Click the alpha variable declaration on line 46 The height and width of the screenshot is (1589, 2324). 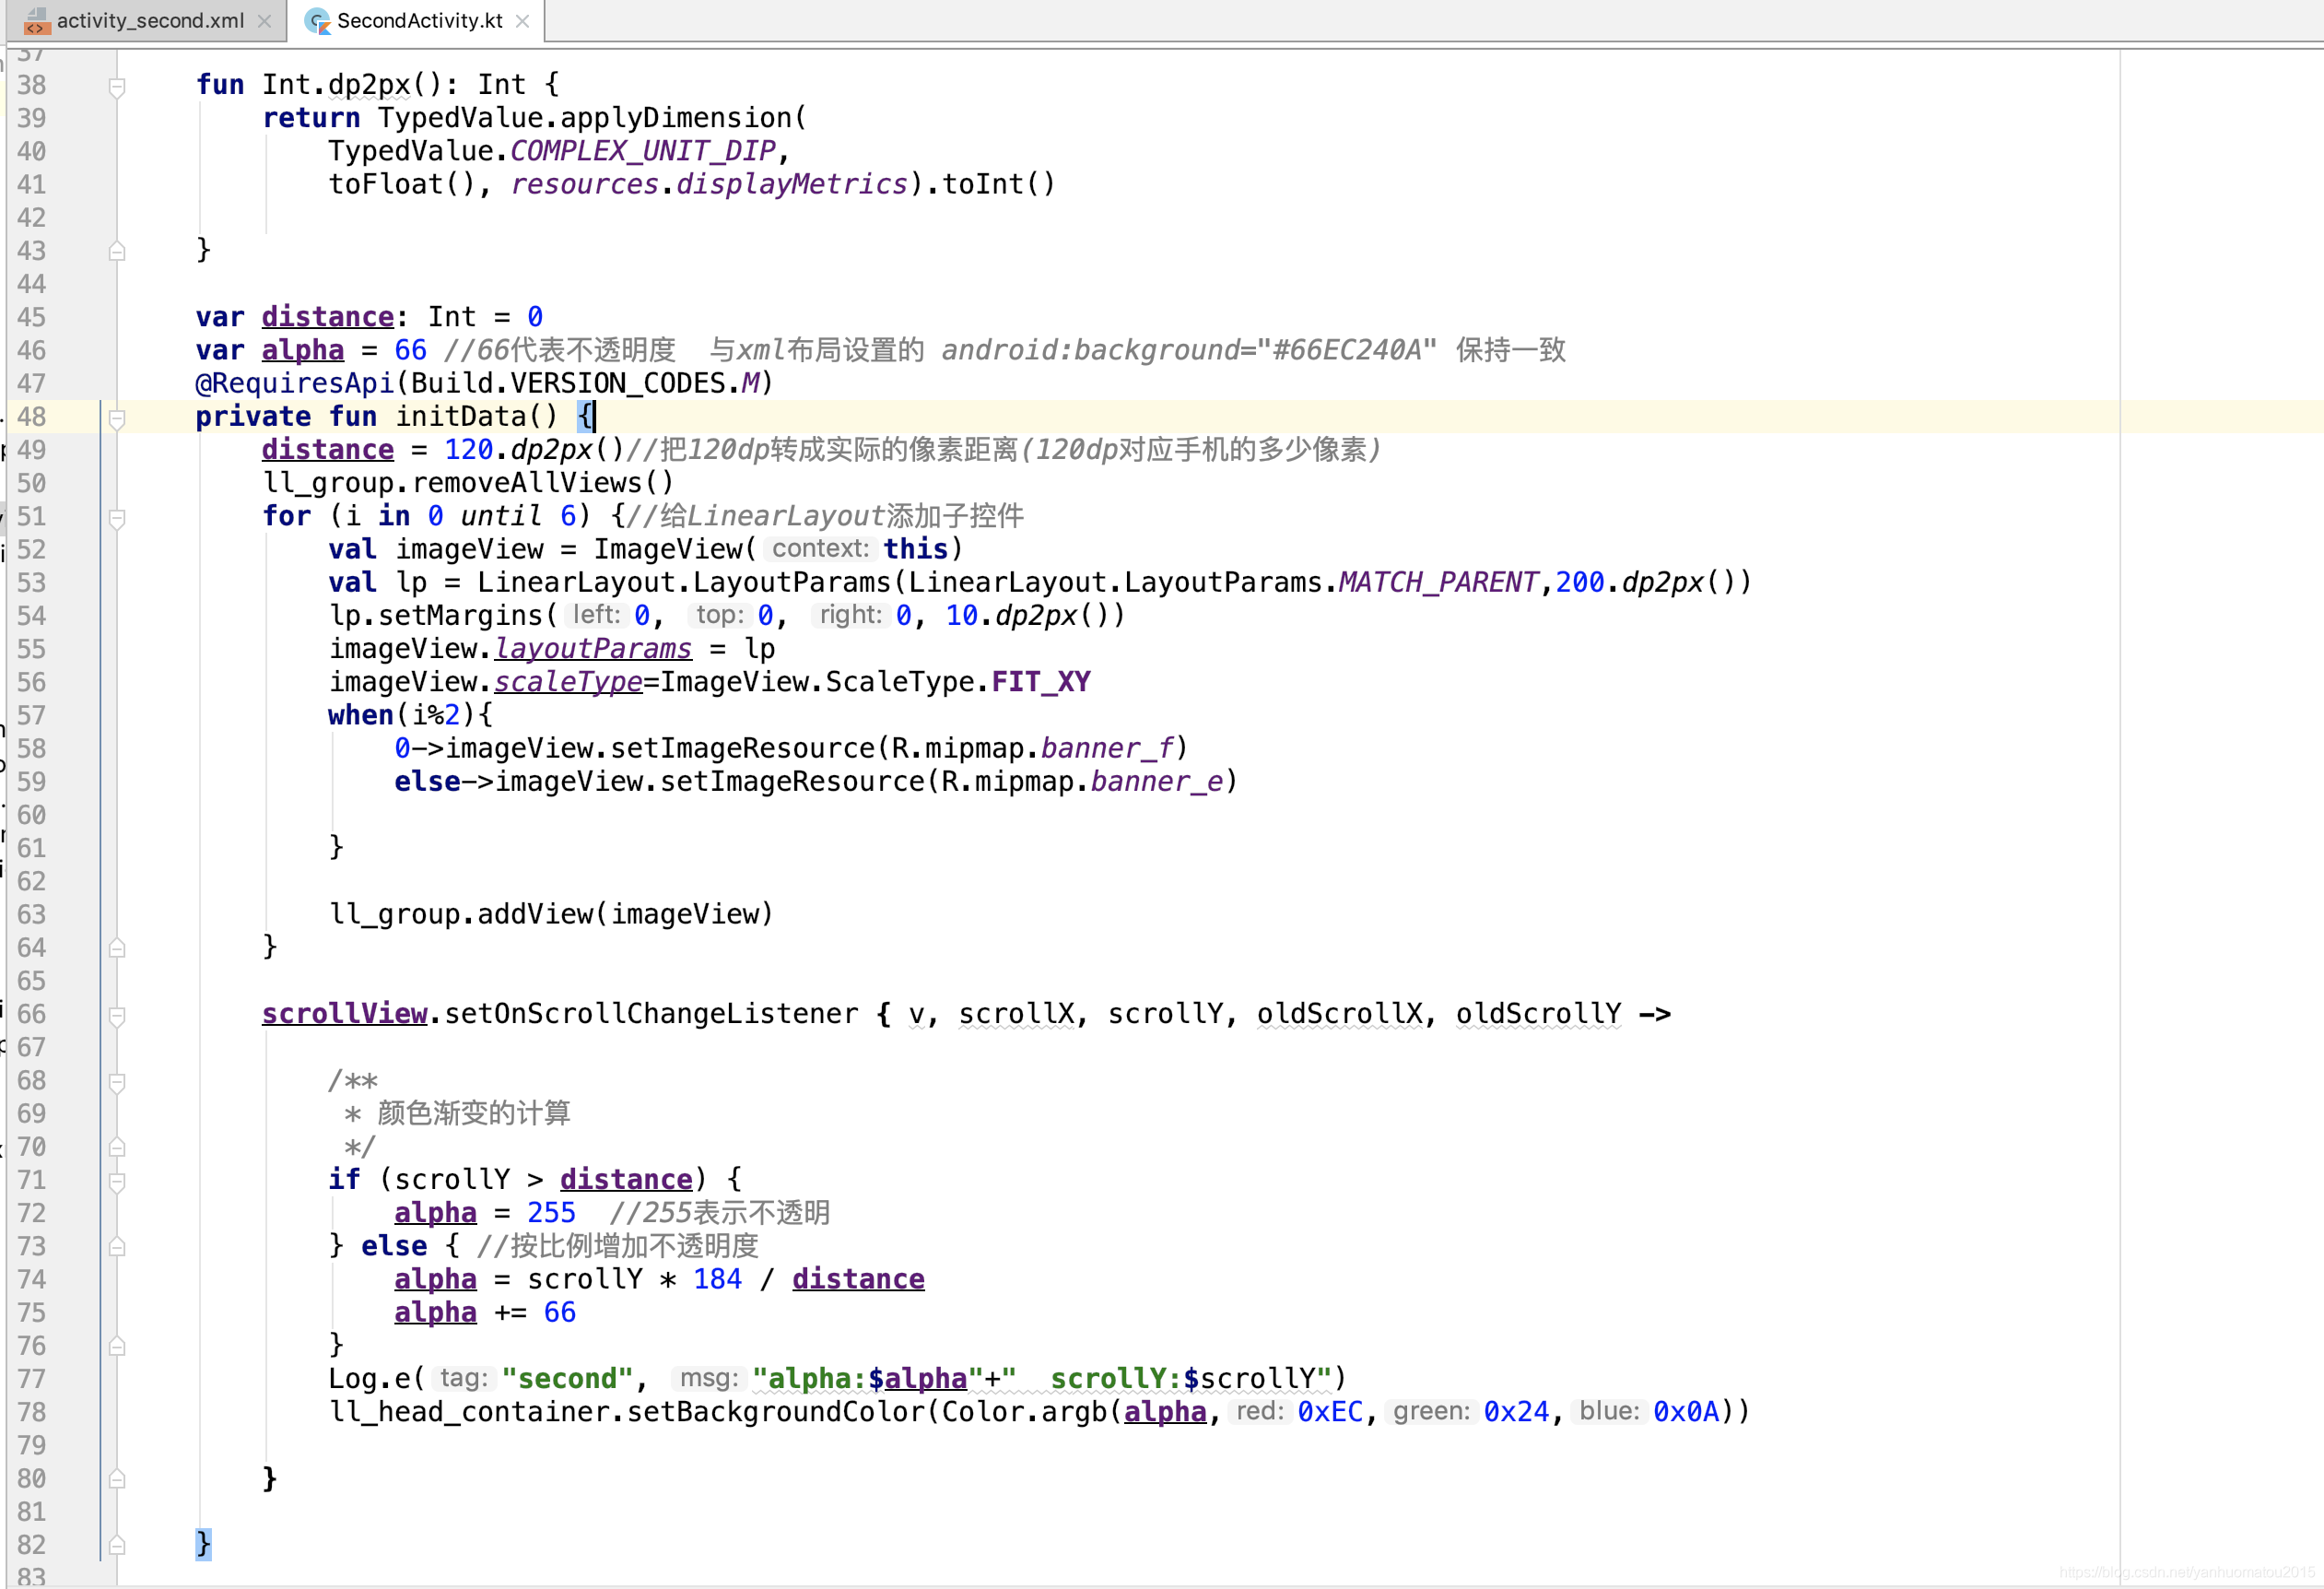[302, 350]
